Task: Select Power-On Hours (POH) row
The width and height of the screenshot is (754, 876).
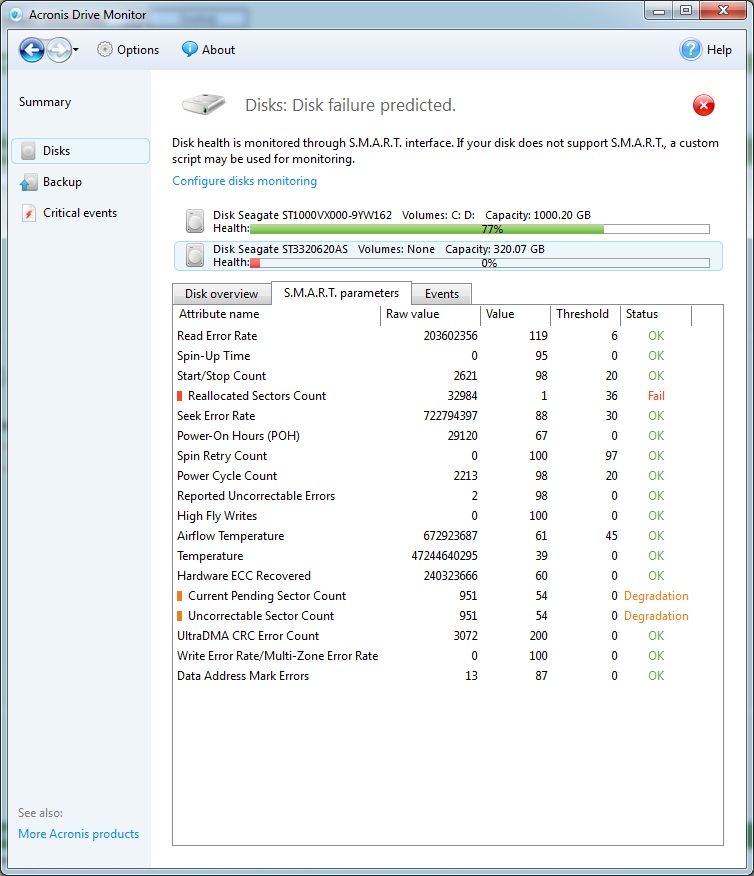Action: [x=433, y=436]
